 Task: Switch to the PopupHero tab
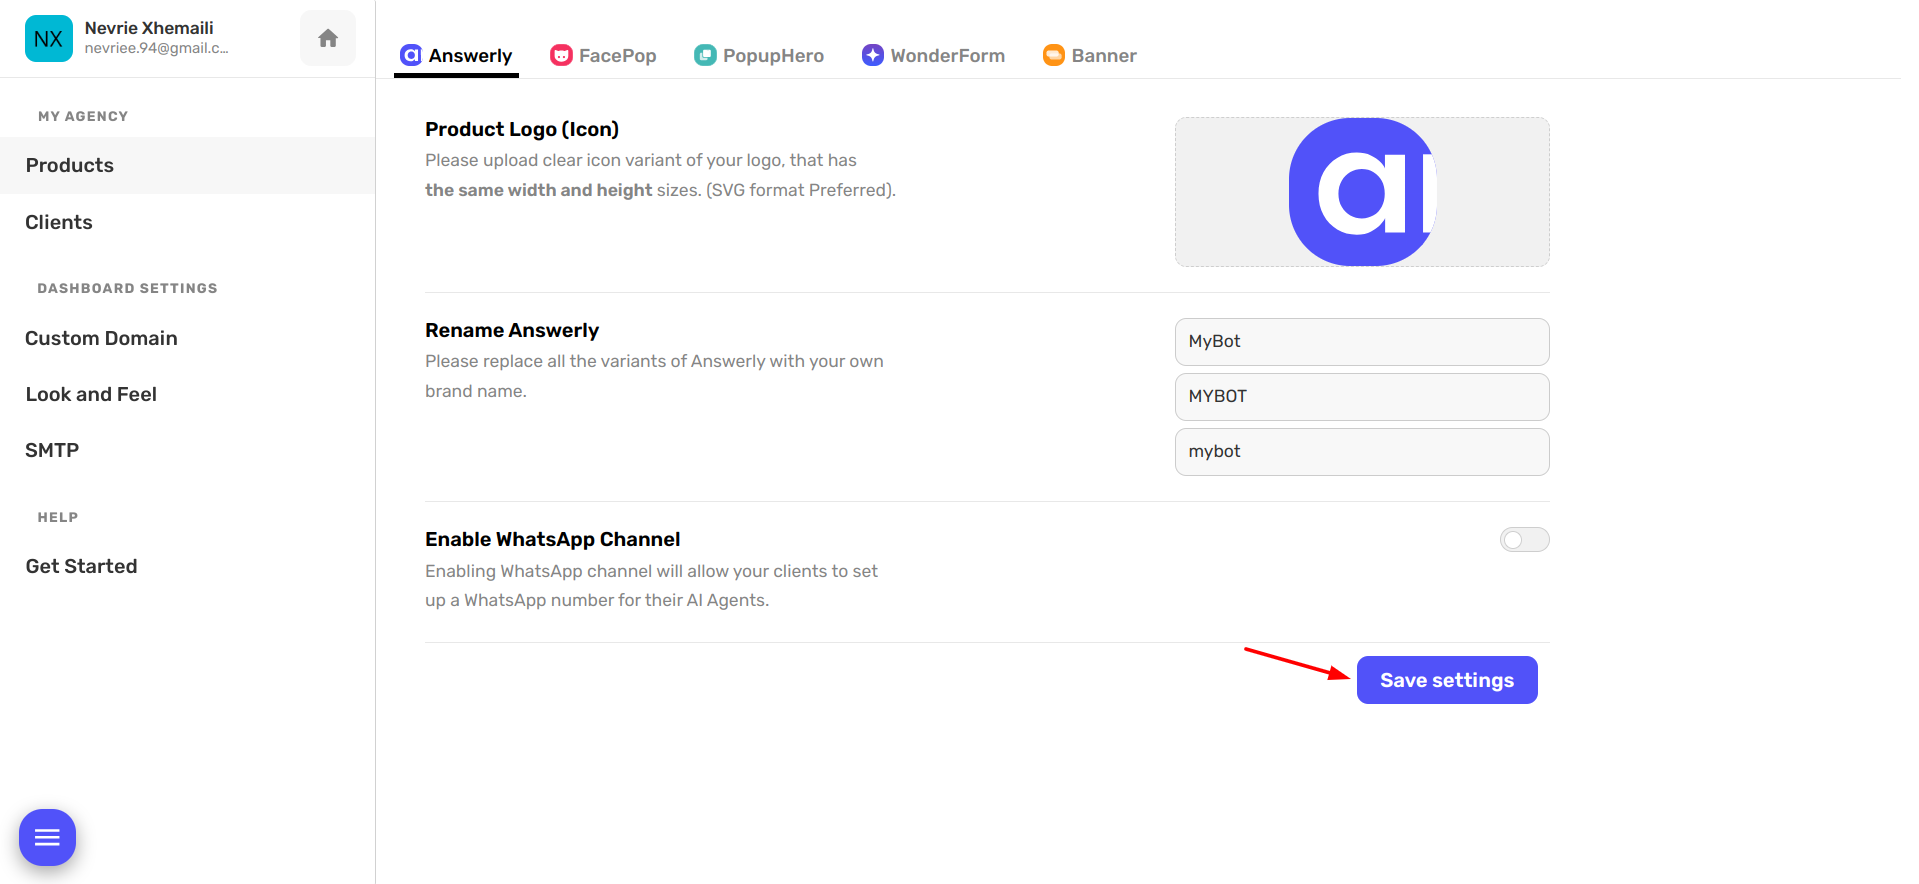pos(759,55)
